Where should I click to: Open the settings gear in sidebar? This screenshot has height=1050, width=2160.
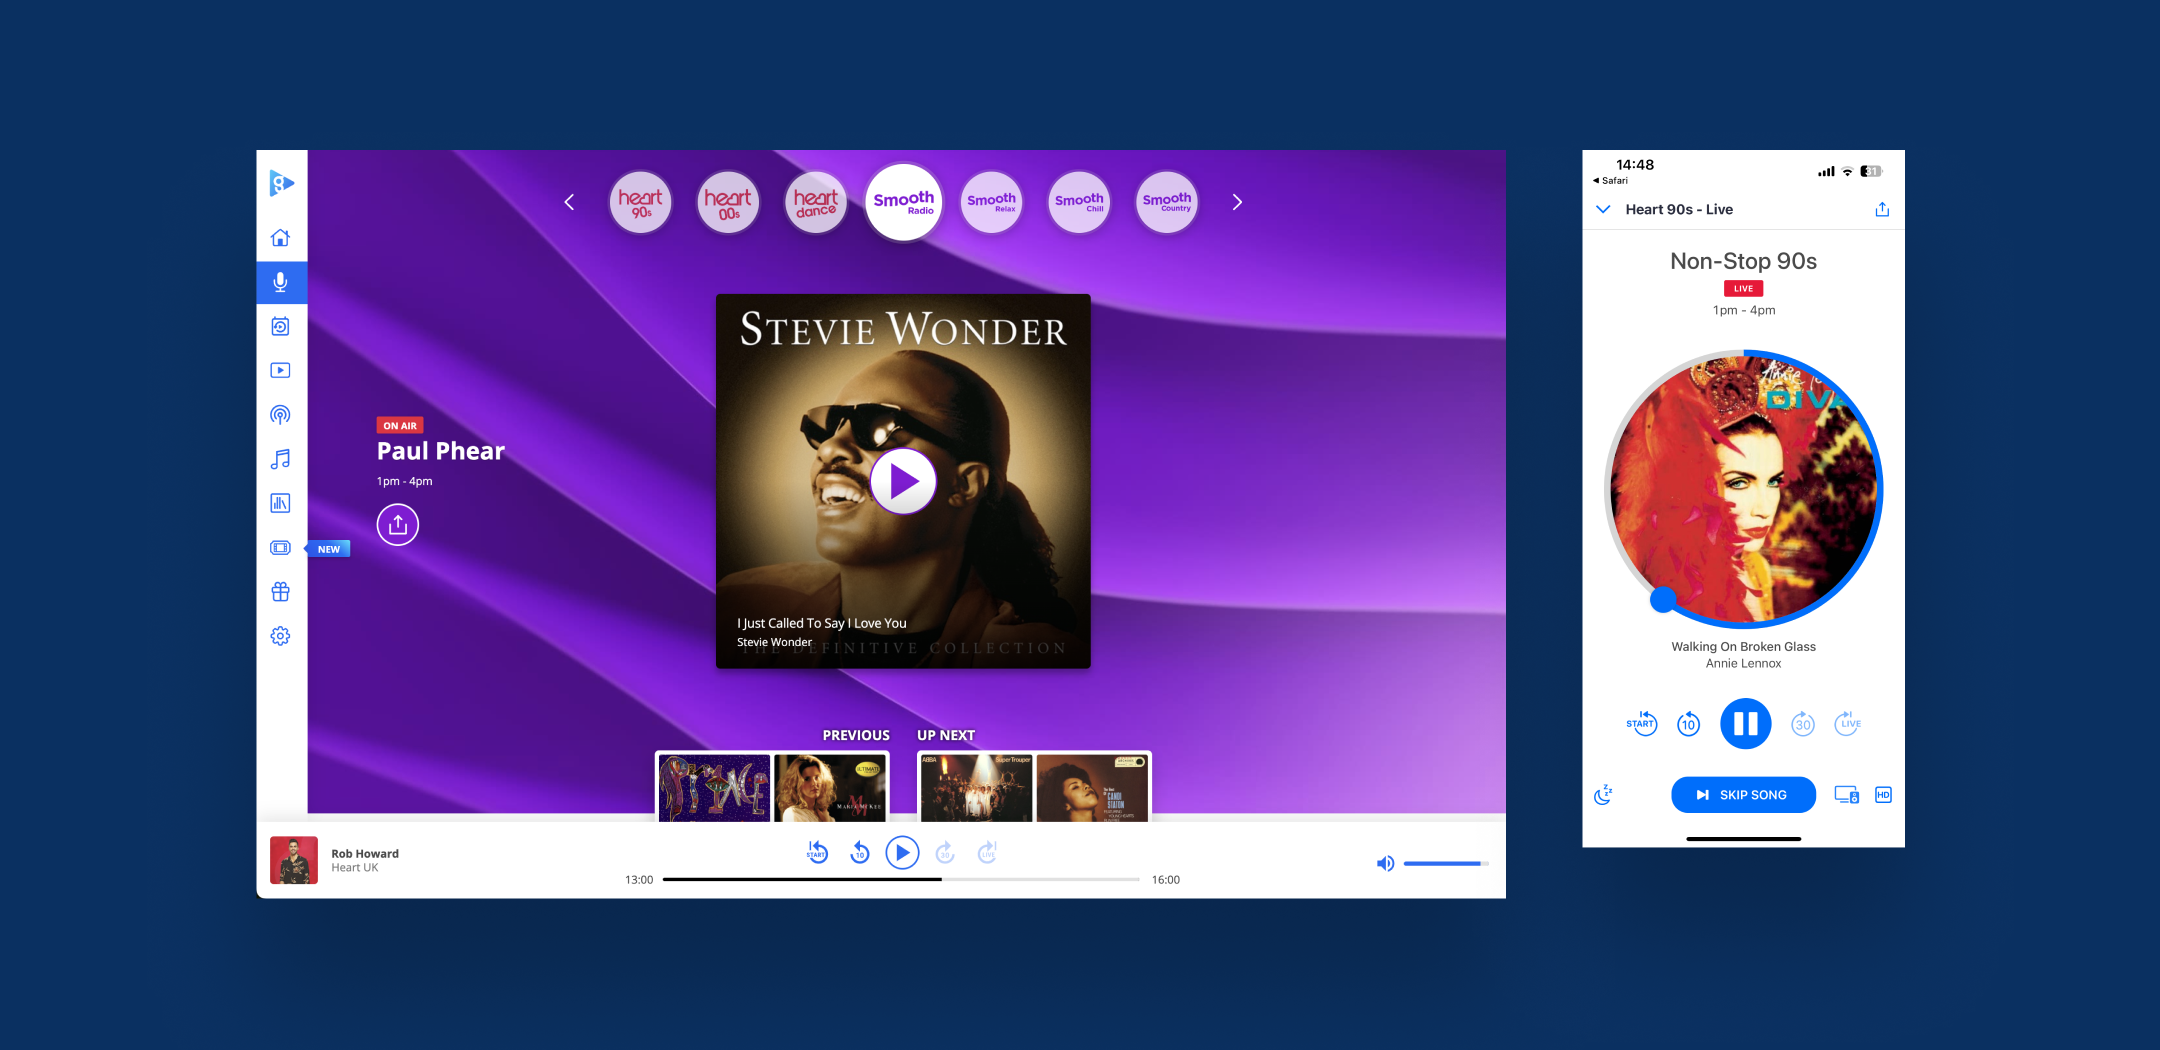tap(280, 636)
